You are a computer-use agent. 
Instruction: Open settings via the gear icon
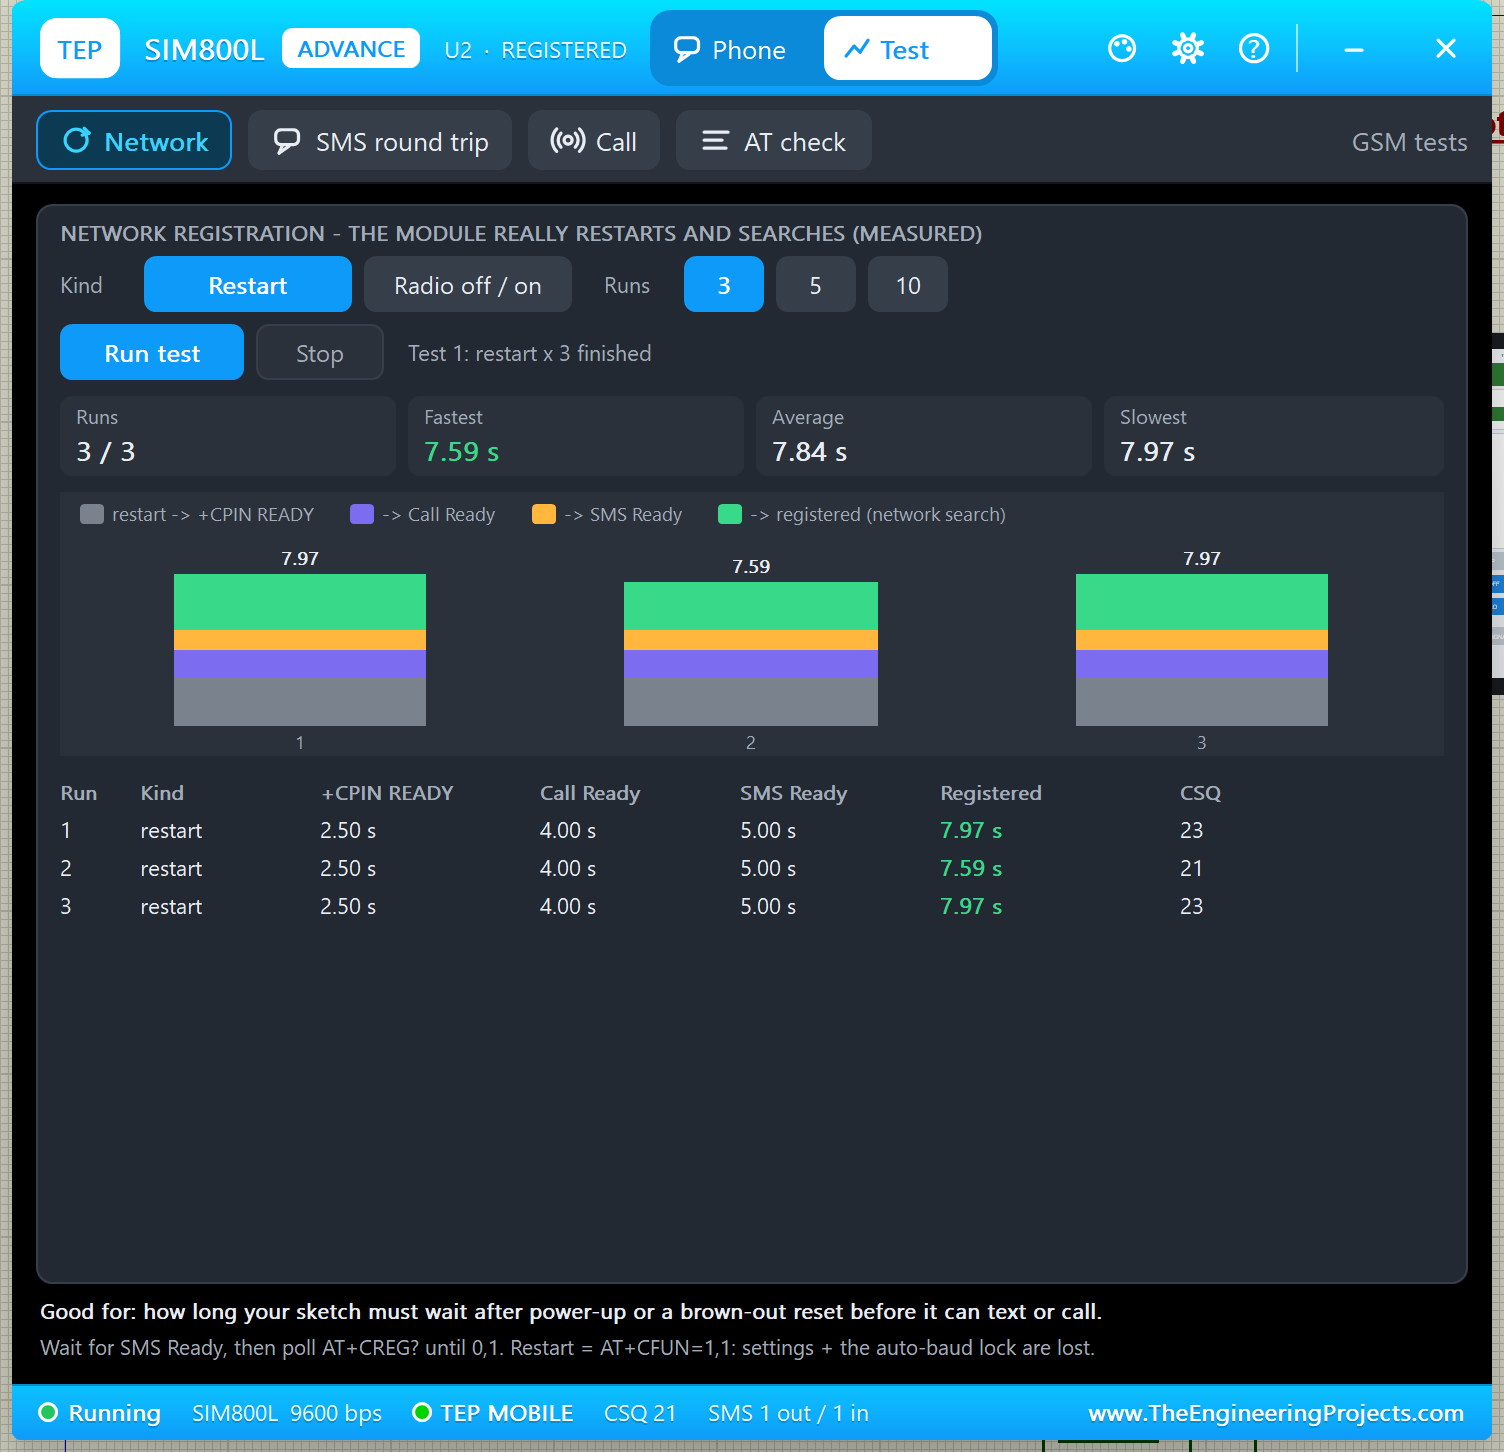click(1188, 48)
